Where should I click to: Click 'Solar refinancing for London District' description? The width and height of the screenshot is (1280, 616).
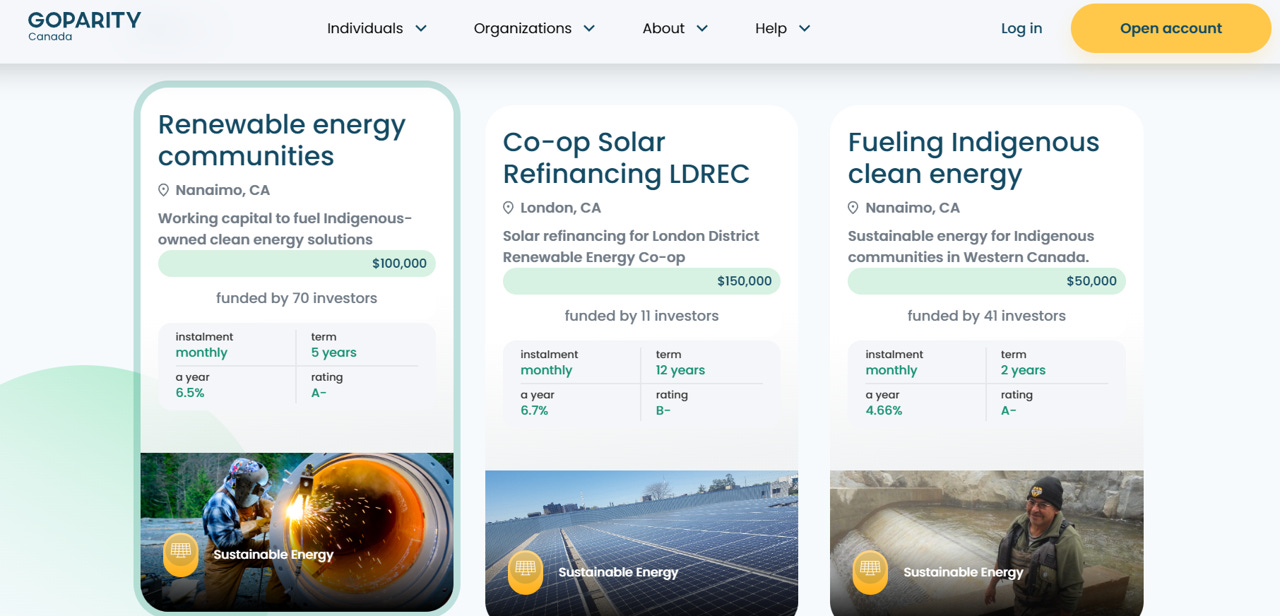click(x=631, y=247)
